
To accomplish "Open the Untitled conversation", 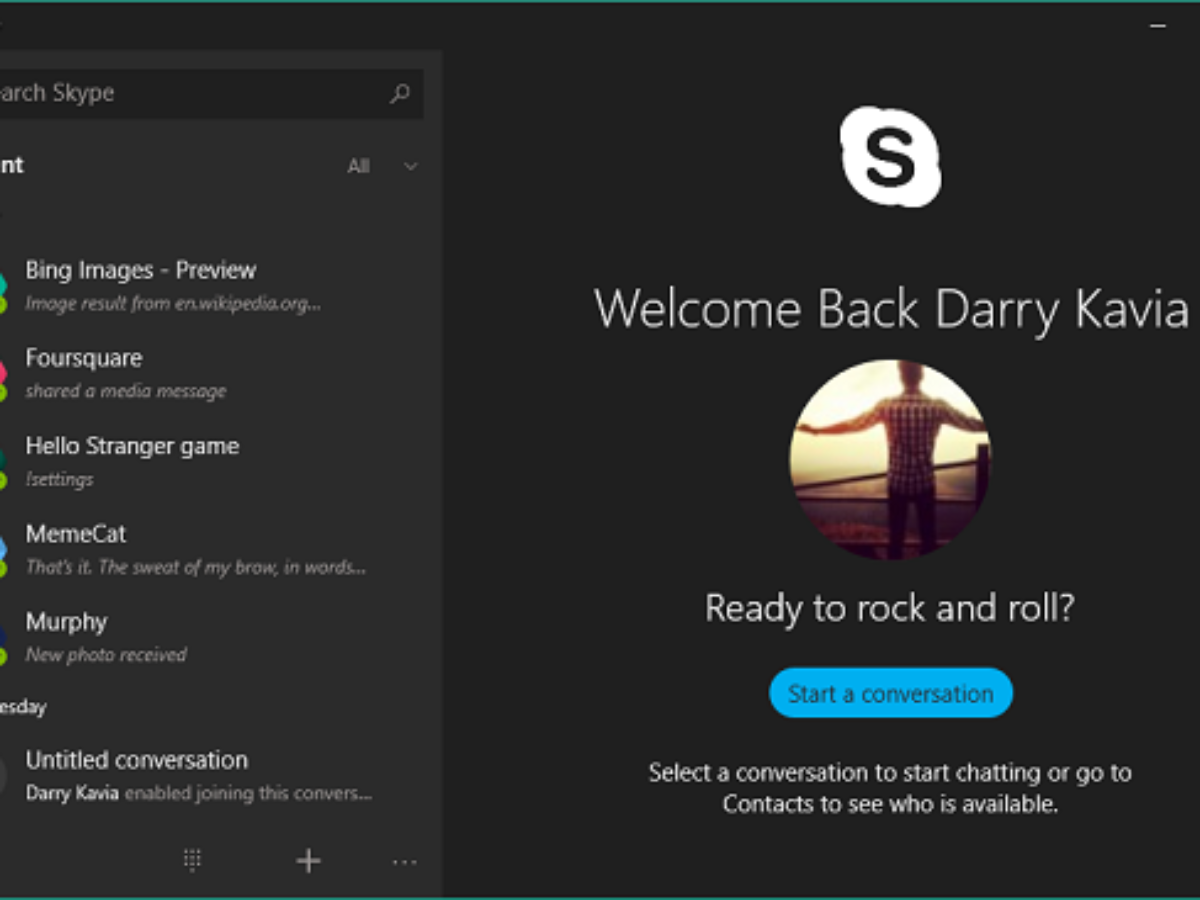I will (x=220, y=775).
